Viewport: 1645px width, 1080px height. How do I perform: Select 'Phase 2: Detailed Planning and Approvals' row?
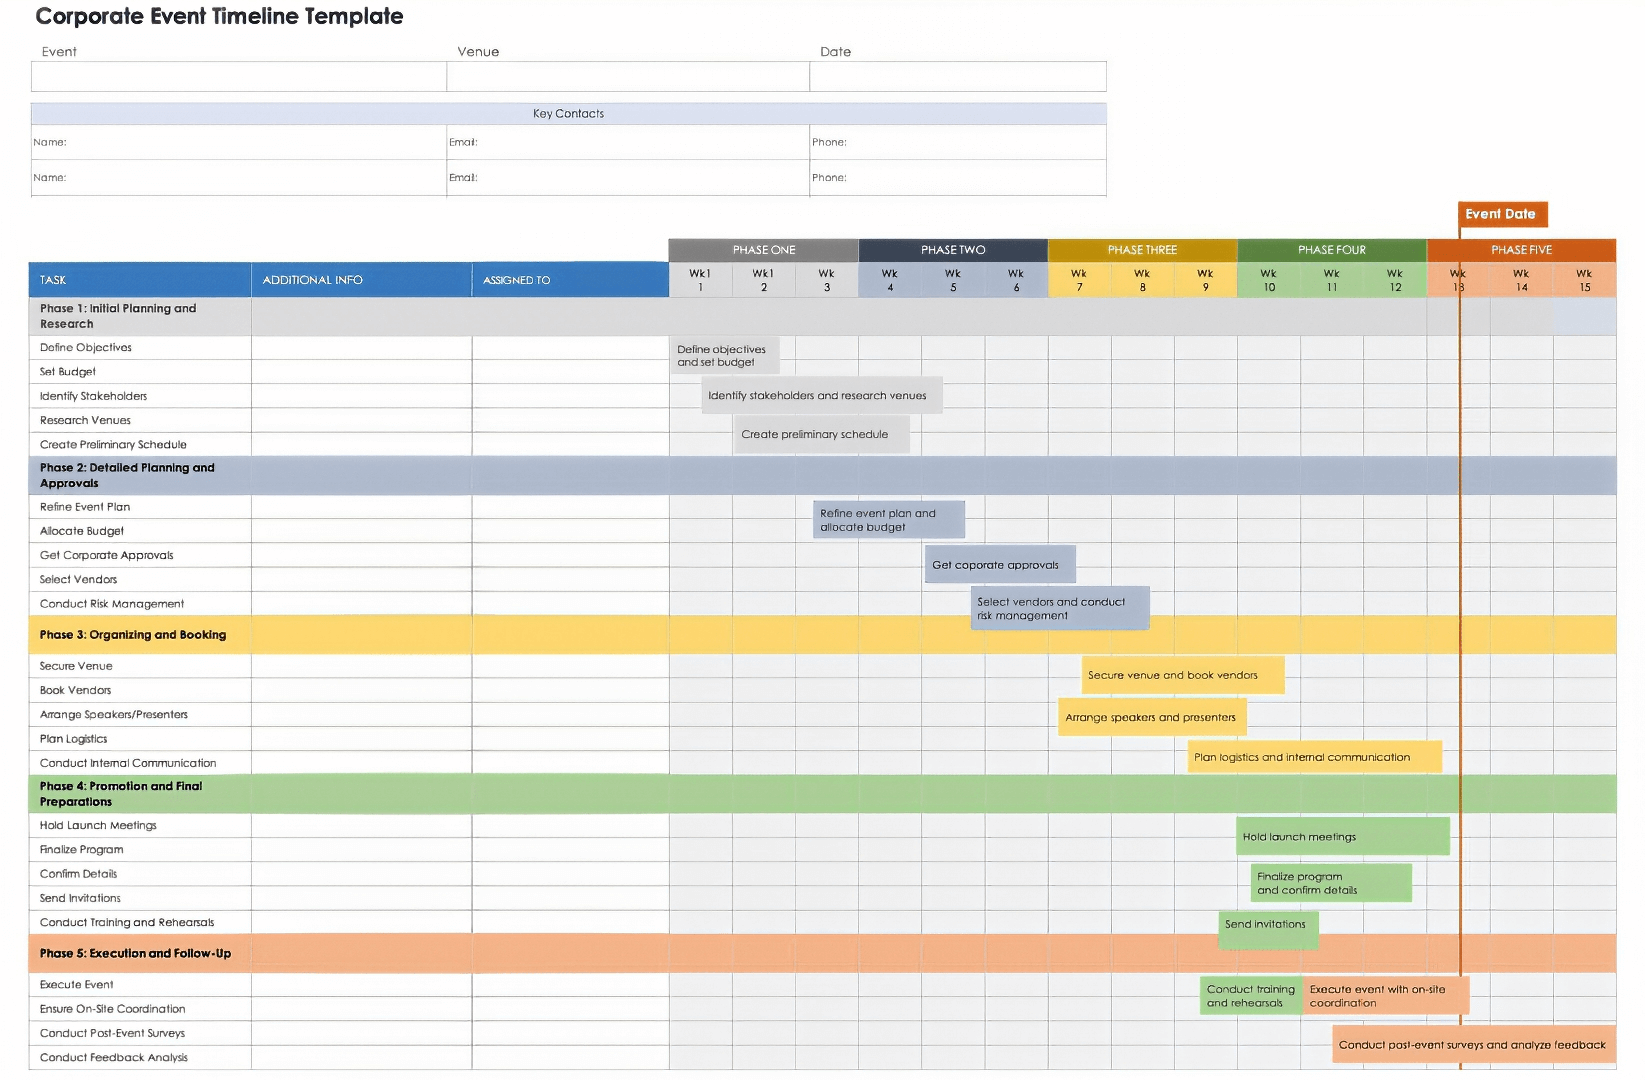[822, 475]
